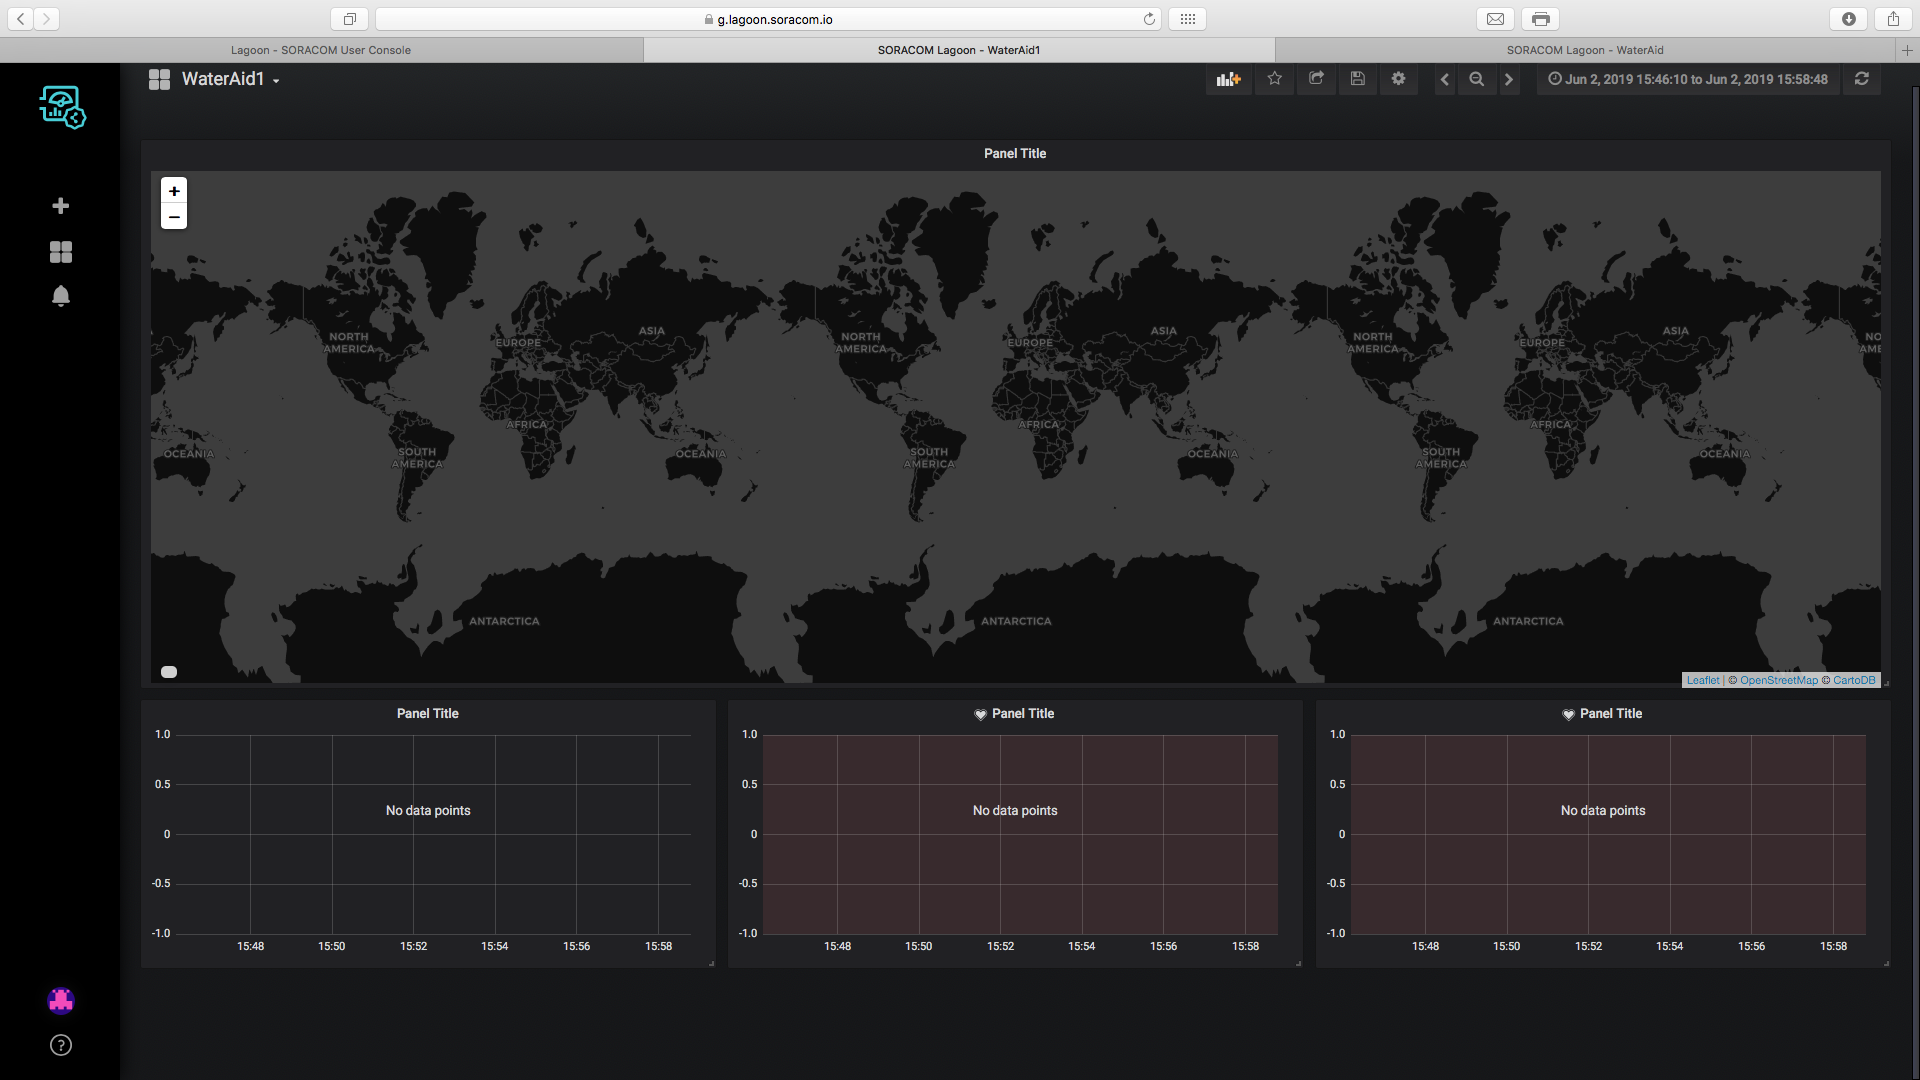Save the dashboard with floppy icon

click(1357, 79)
